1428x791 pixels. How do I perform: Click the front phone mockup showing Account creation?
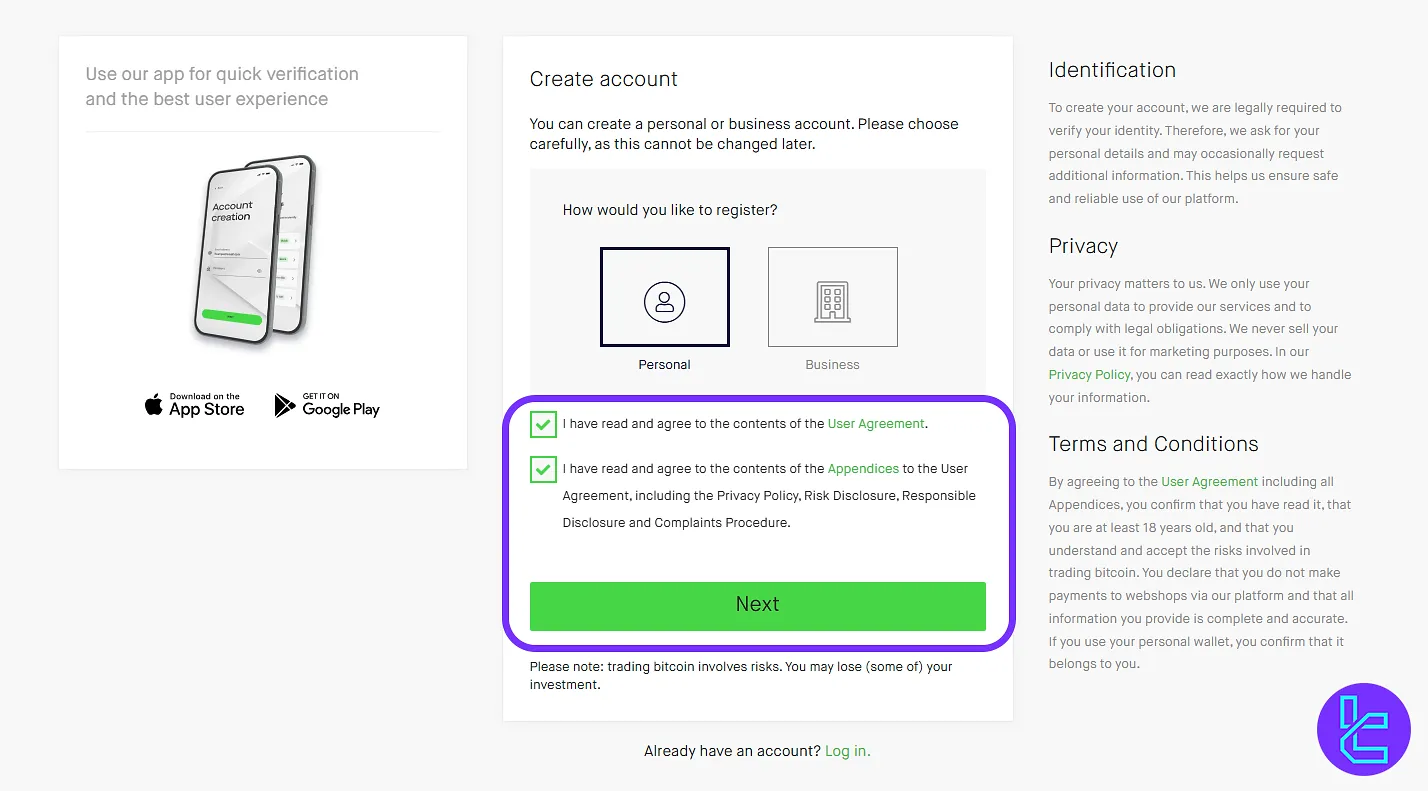pyautogui.click(x=233, y=255)
